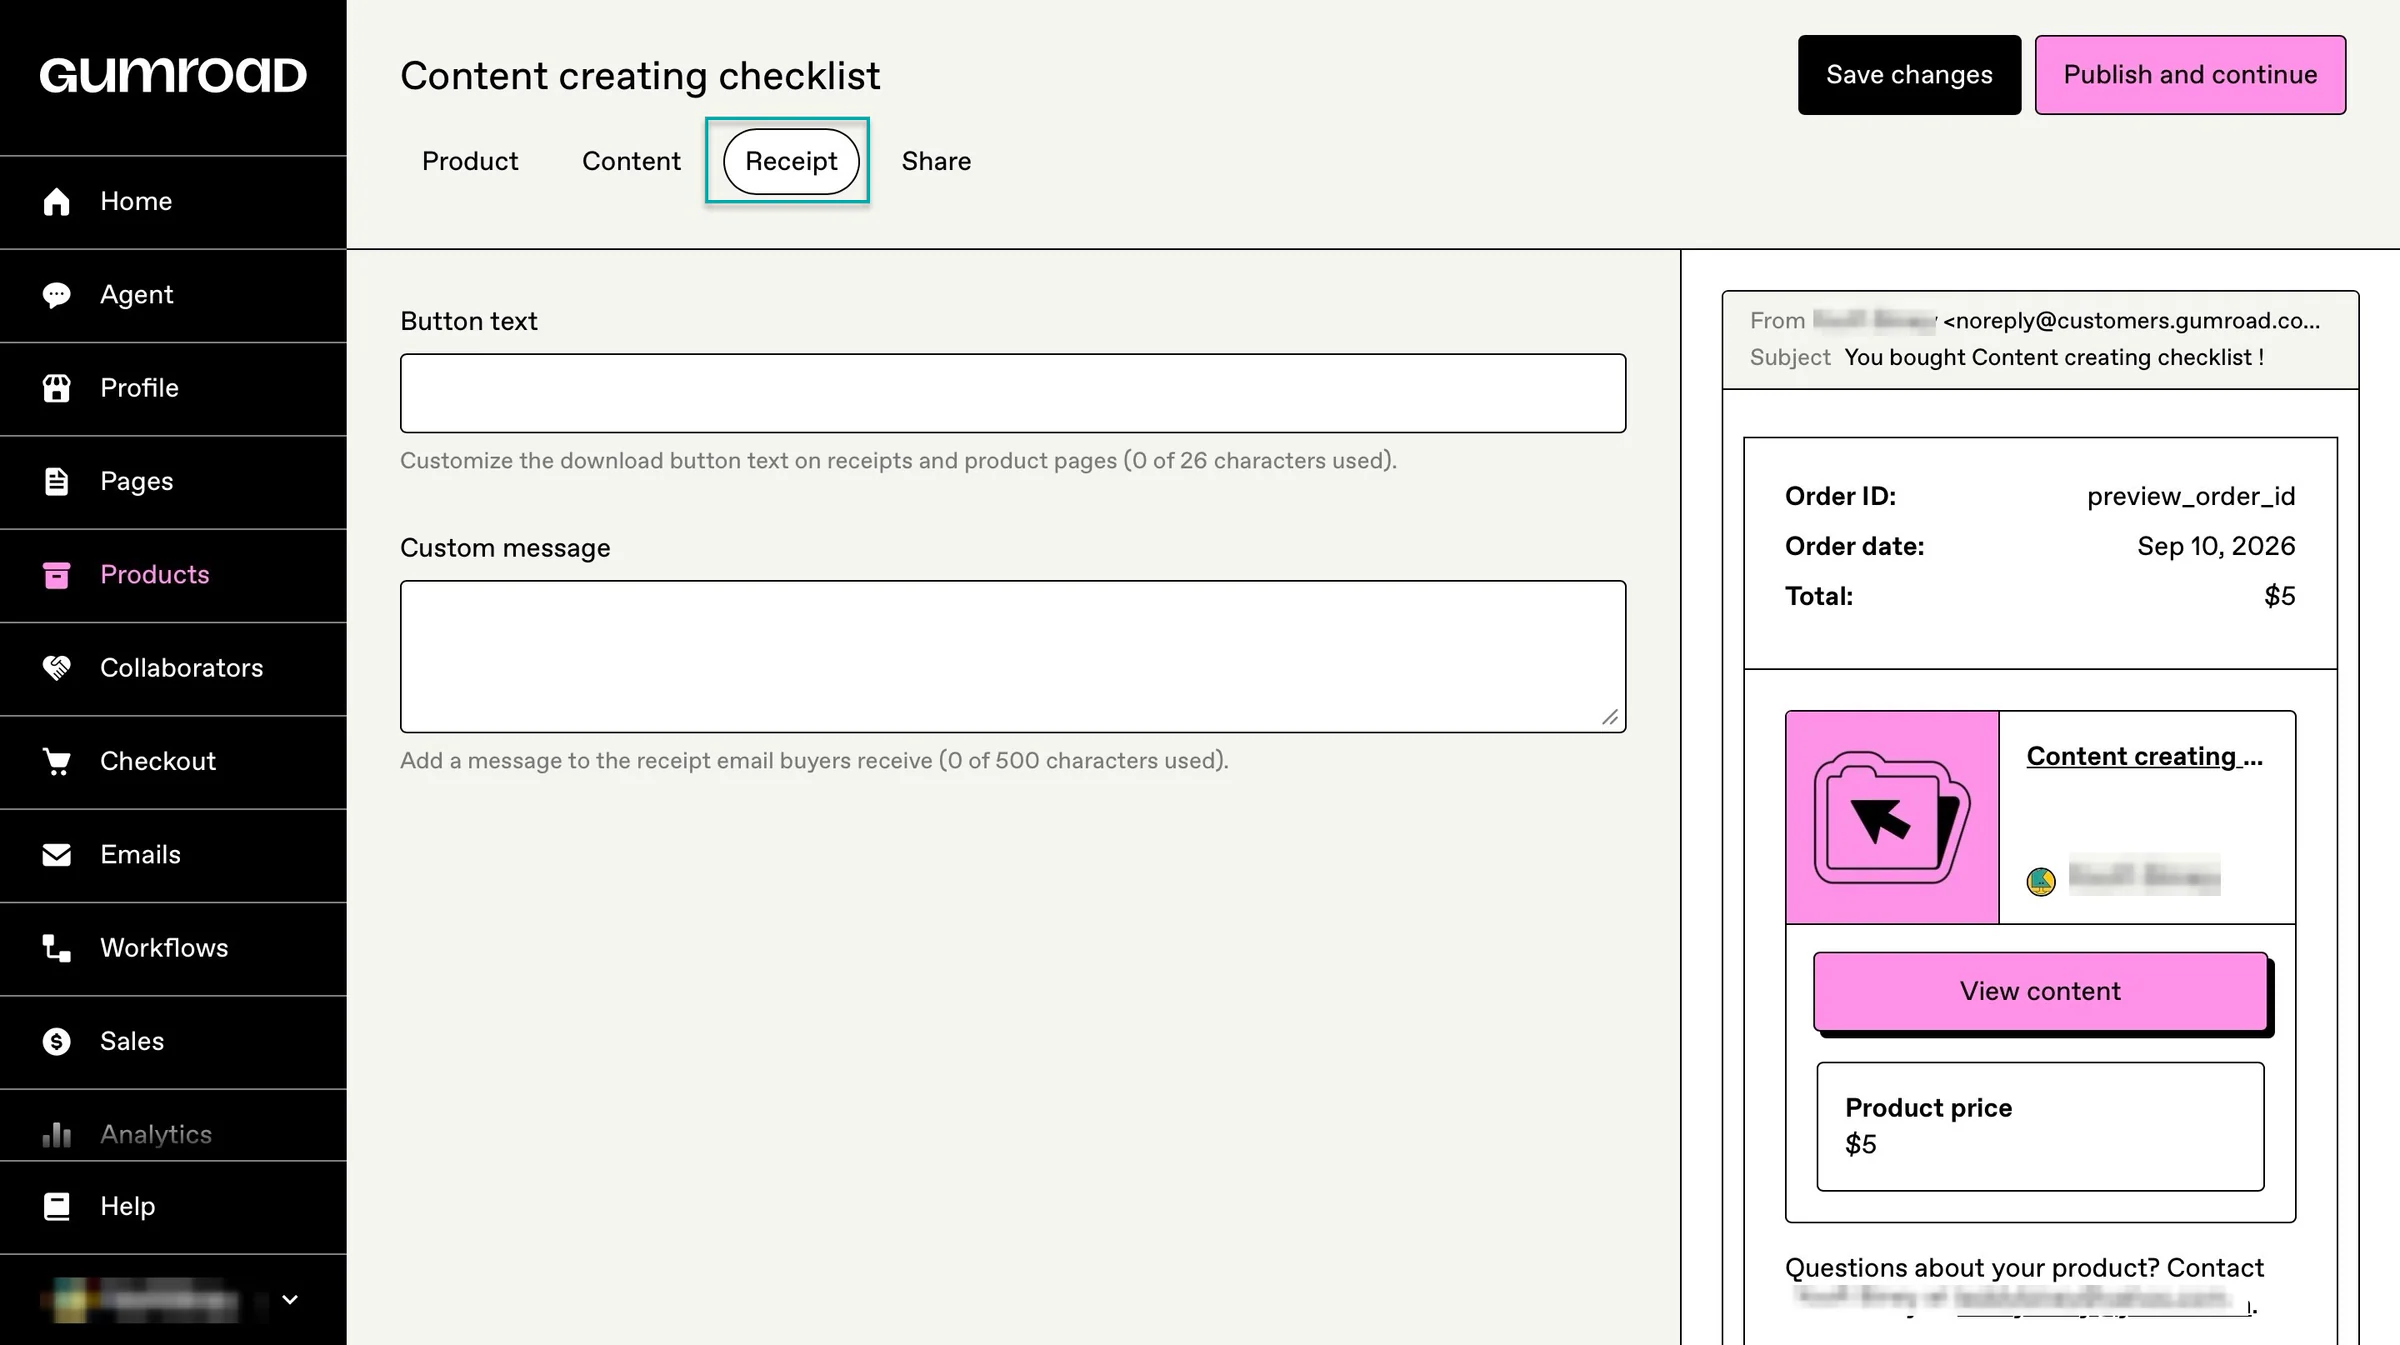
Task: Click the preview_order_id value
Action: click(x=2190, y=497)
